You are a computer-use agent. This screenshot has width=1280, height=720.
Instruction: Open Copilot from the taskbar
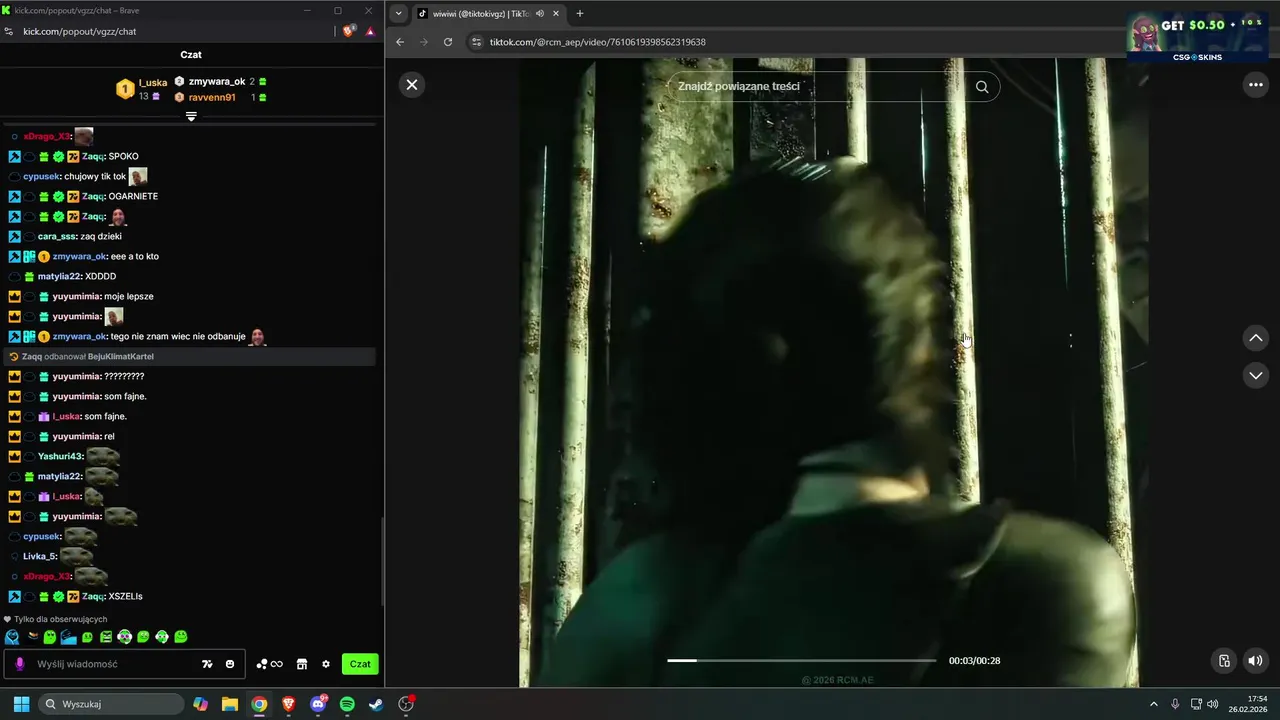click(x=201, y=704)
